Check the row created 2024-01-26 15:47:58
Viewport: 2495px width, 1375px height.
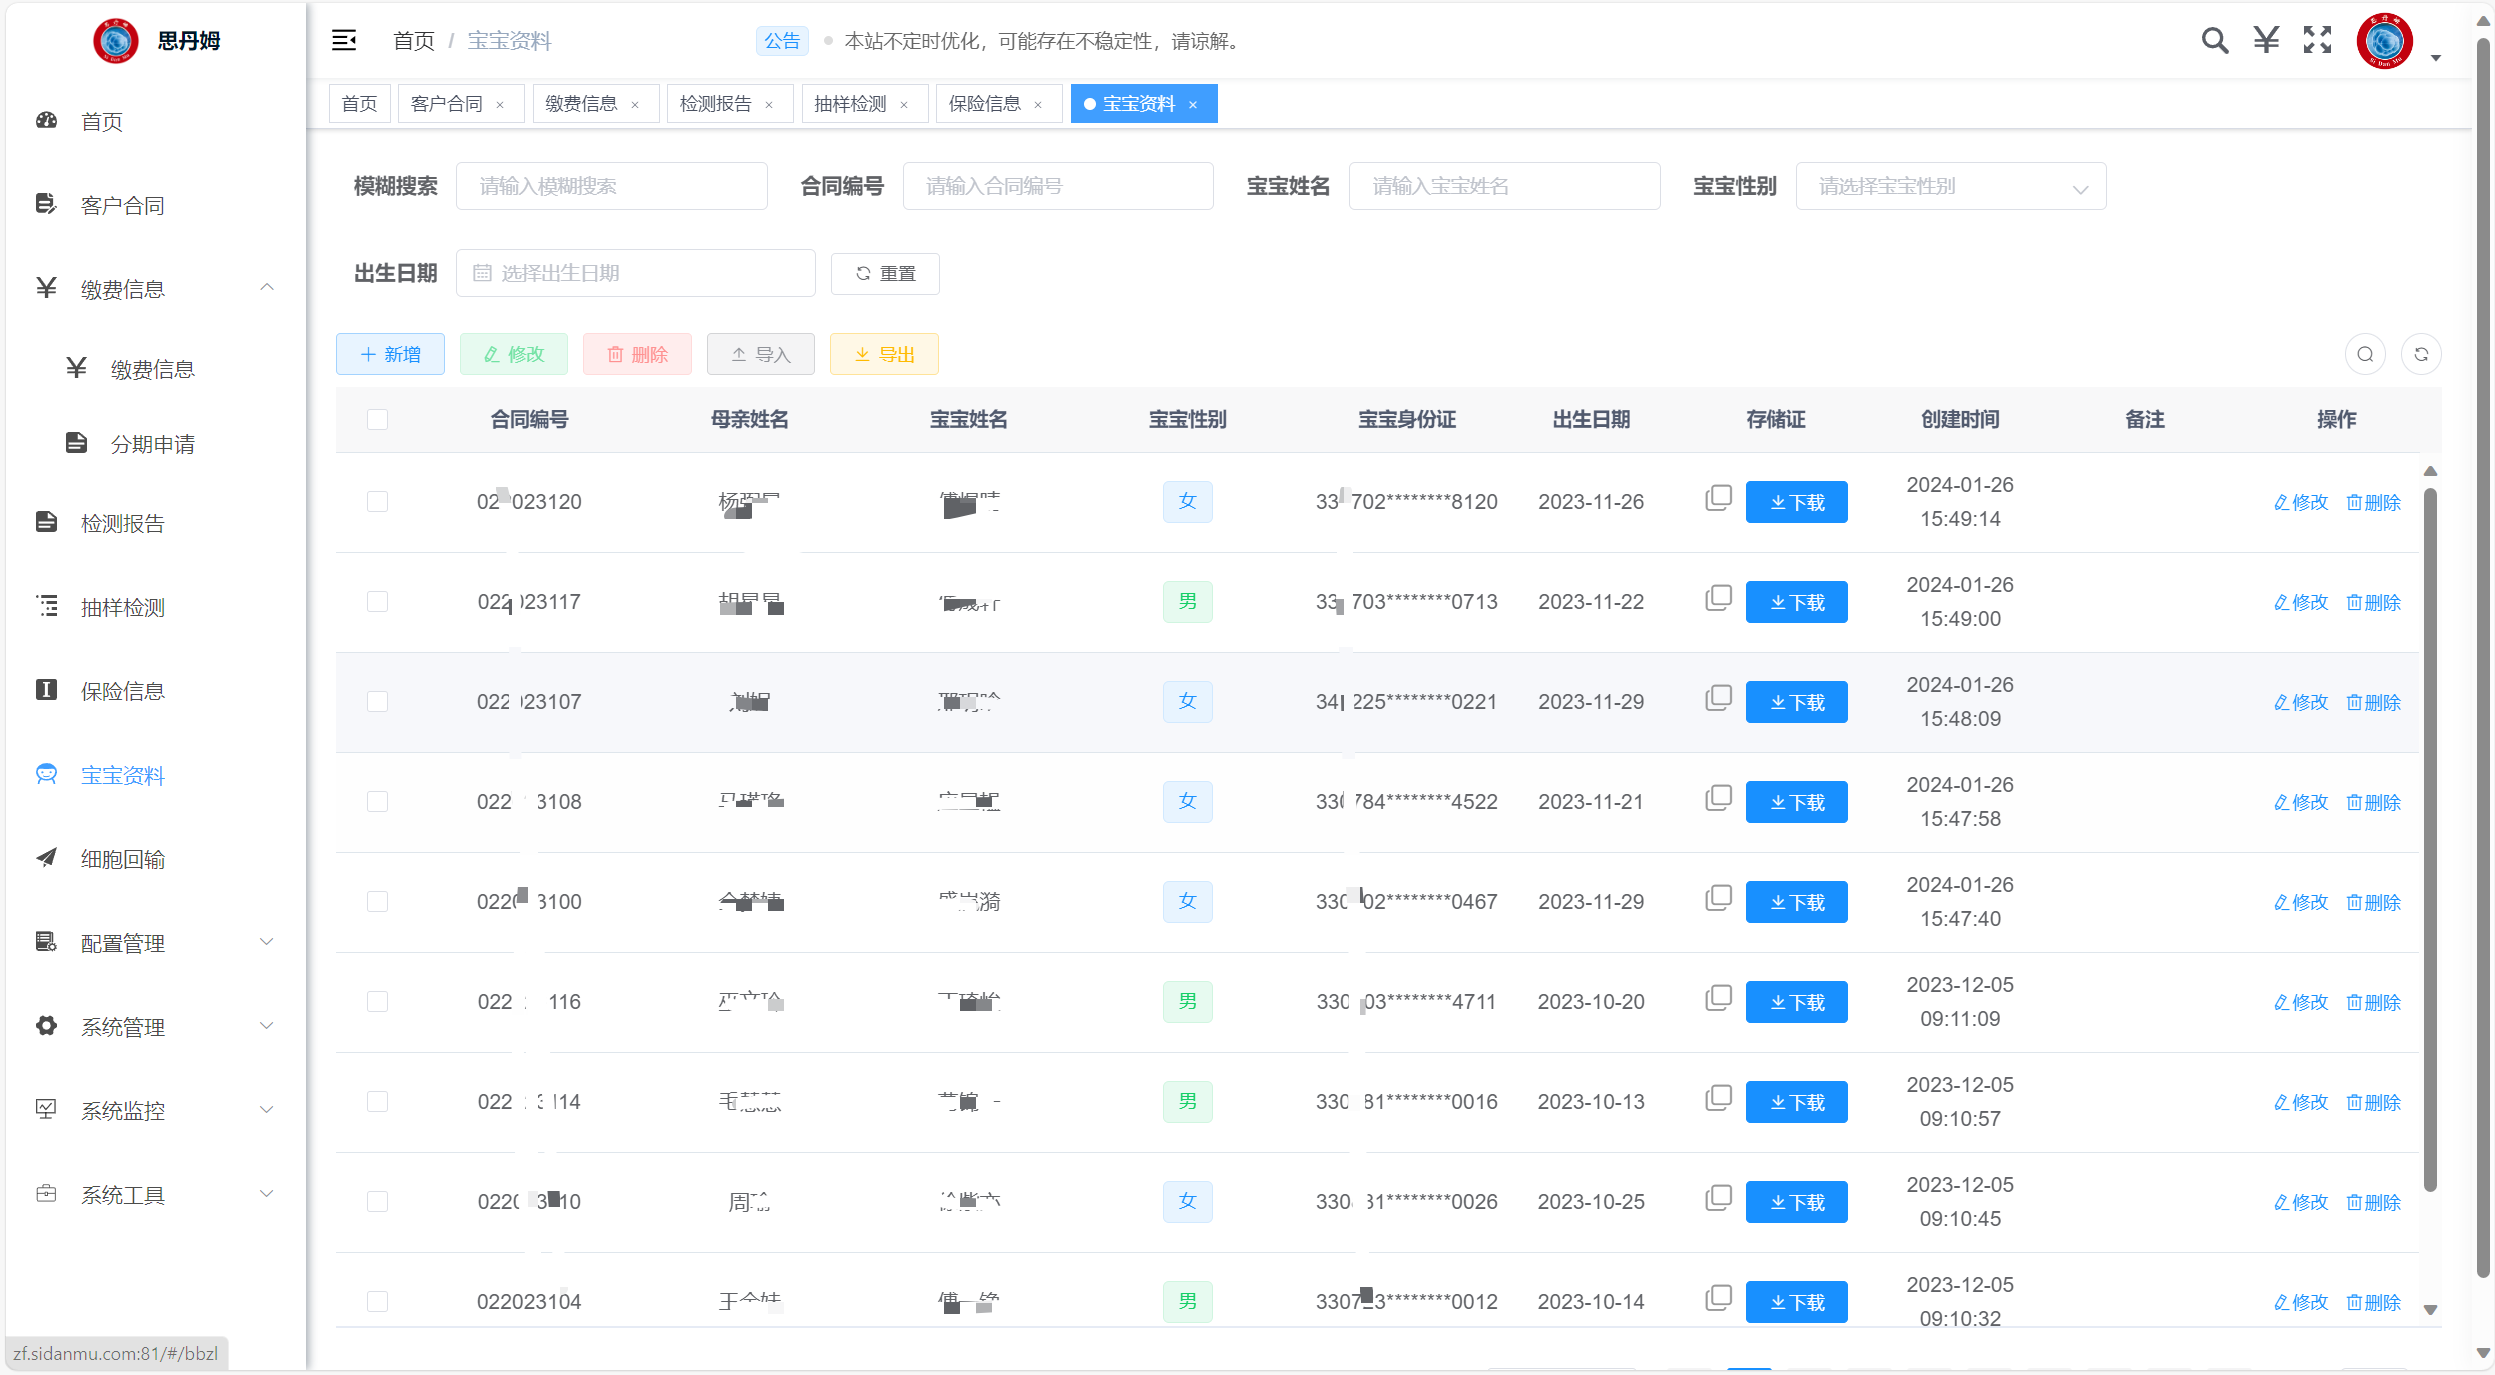pos(377,802)
